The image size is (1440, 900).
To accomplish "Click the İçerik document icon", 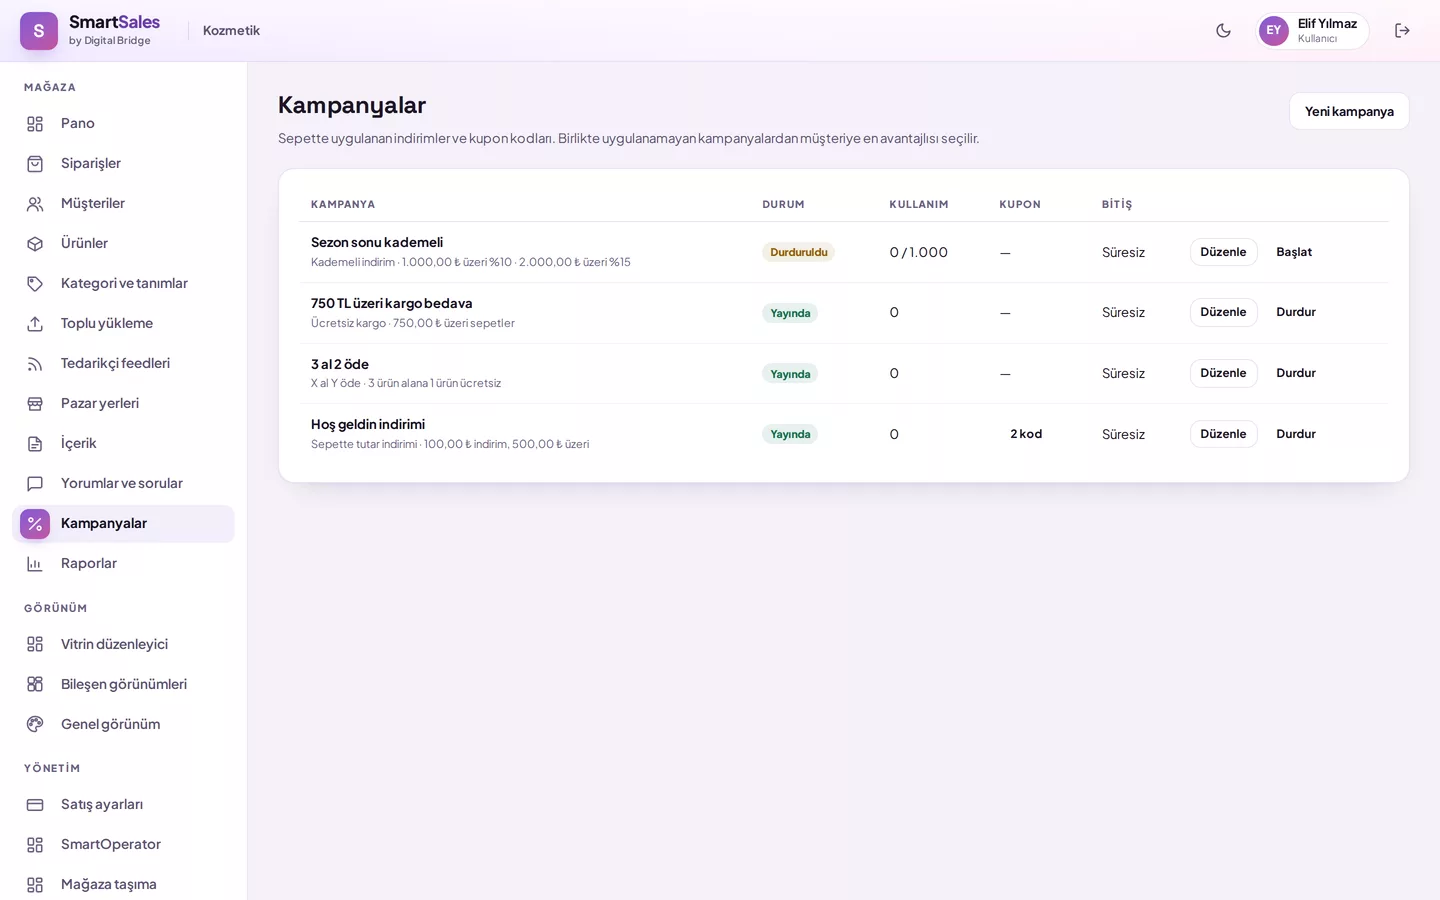I will coord(35,444).
